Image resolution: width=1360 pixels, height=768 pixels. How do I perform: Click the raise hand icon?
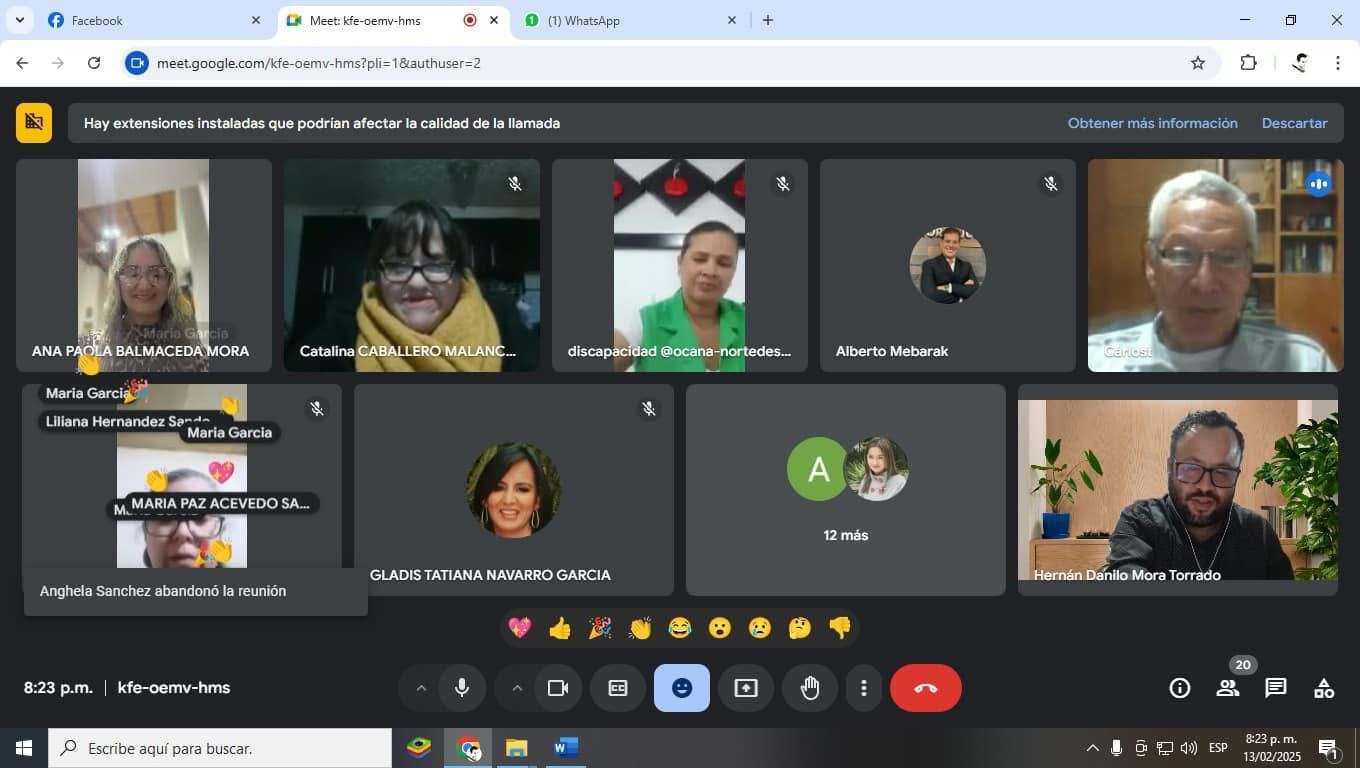click(x=810, y=688)
